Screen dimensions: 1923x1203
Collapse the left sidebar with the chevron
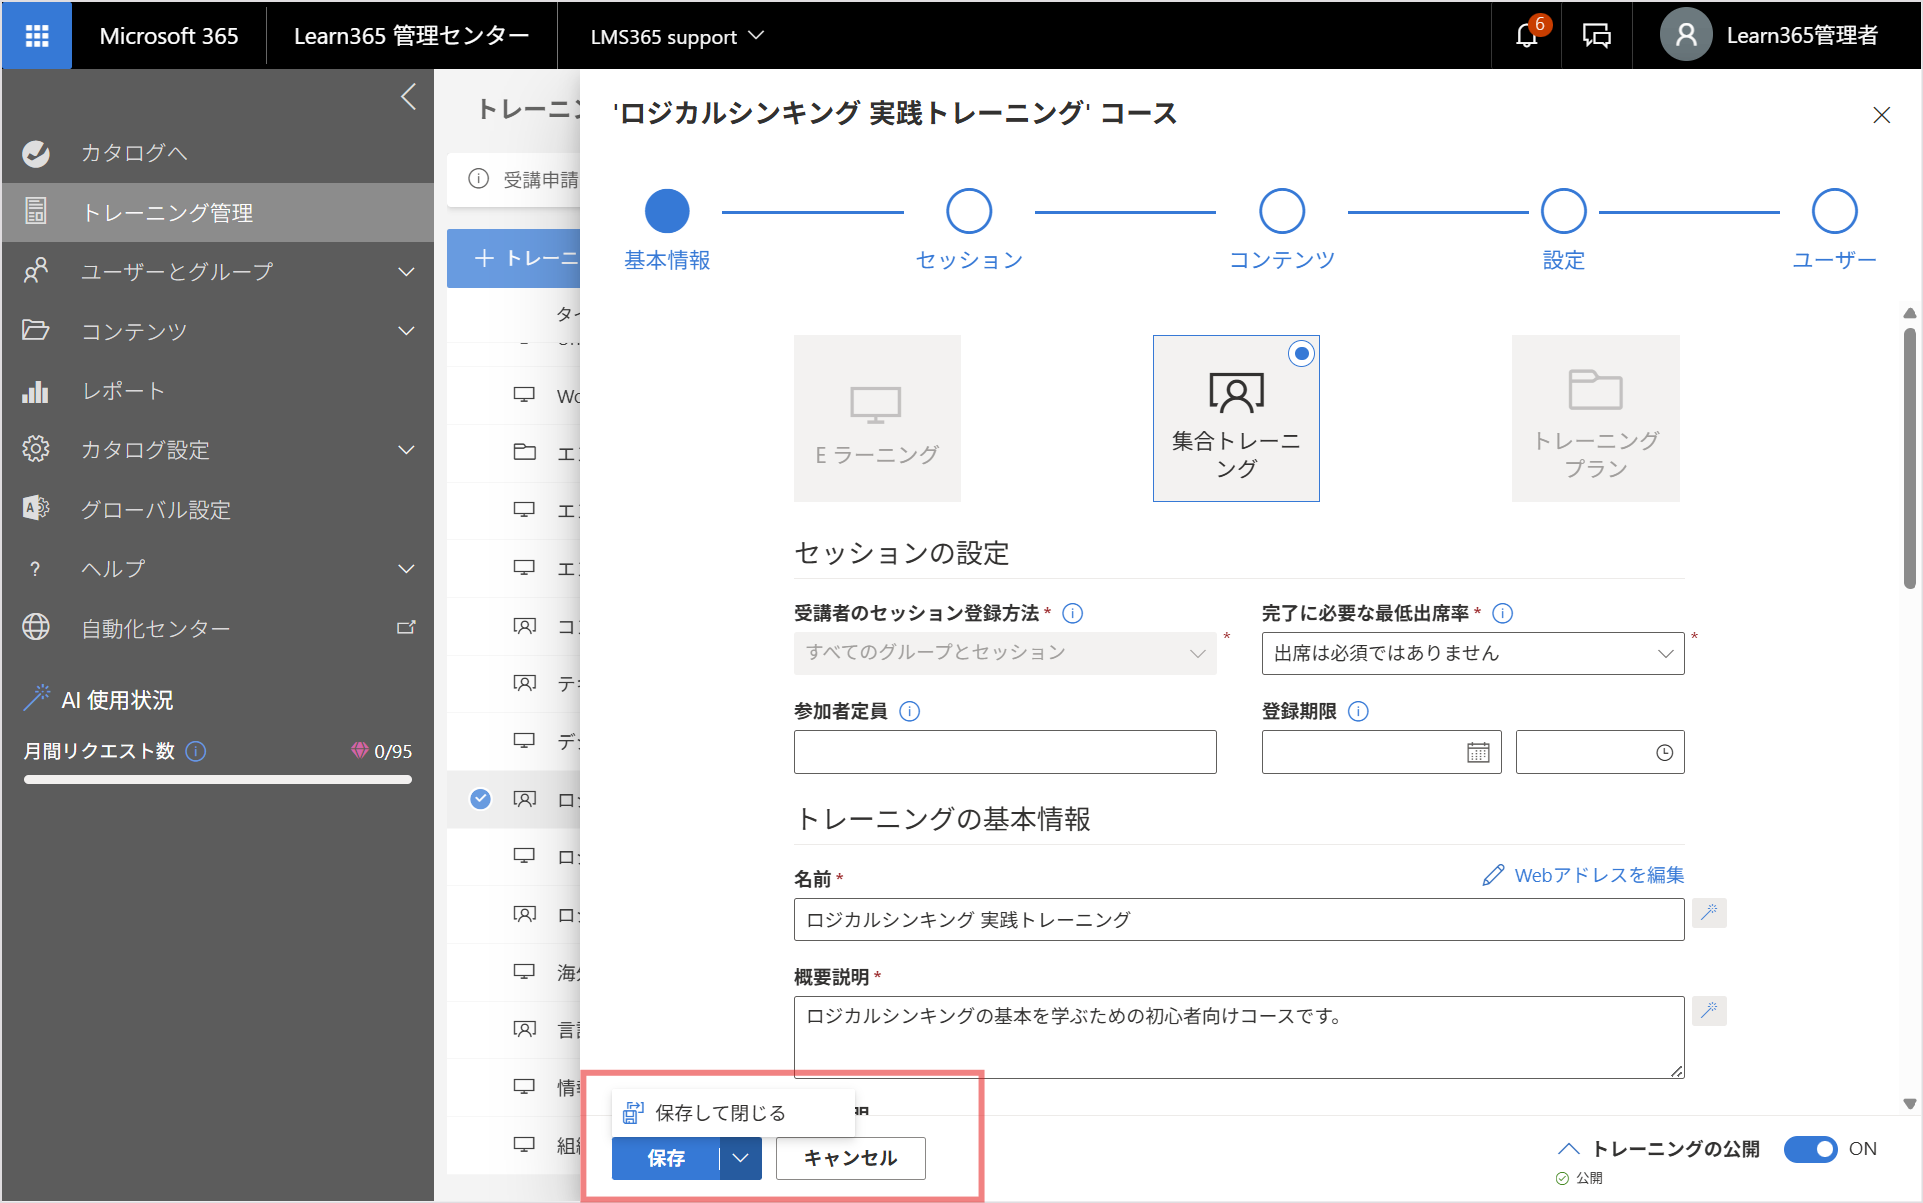tap(408, 97)
